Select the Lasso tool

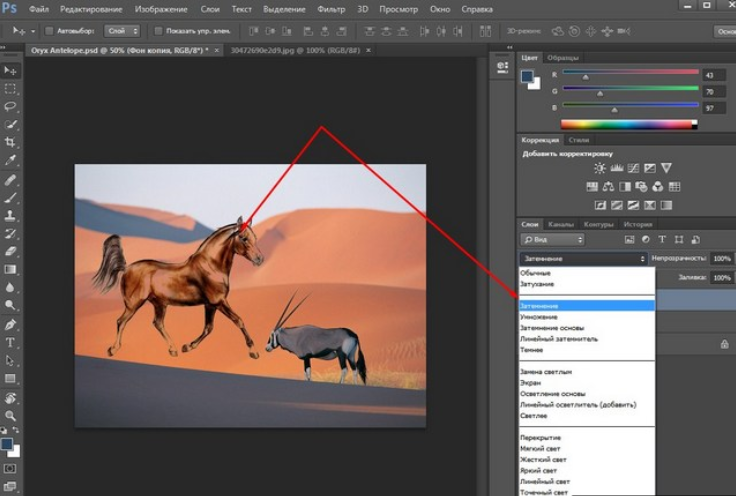[11, 106]
